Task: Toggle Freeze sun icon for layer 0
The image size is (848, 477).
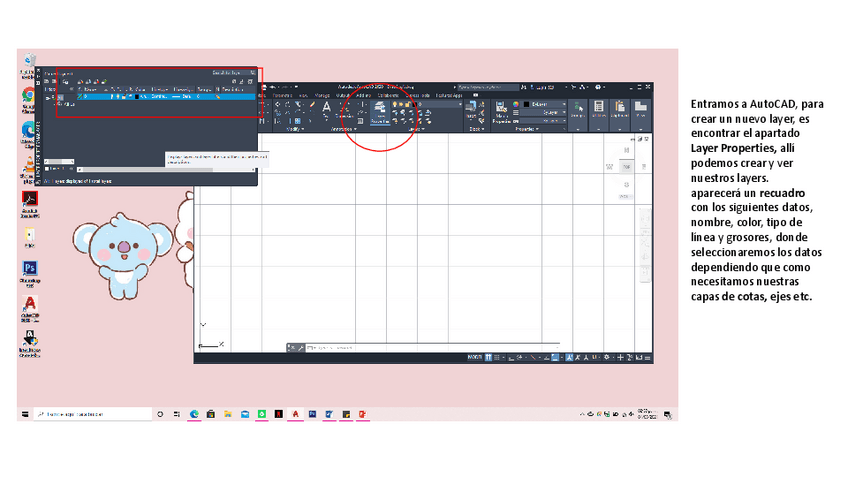Action: [118, 96]
